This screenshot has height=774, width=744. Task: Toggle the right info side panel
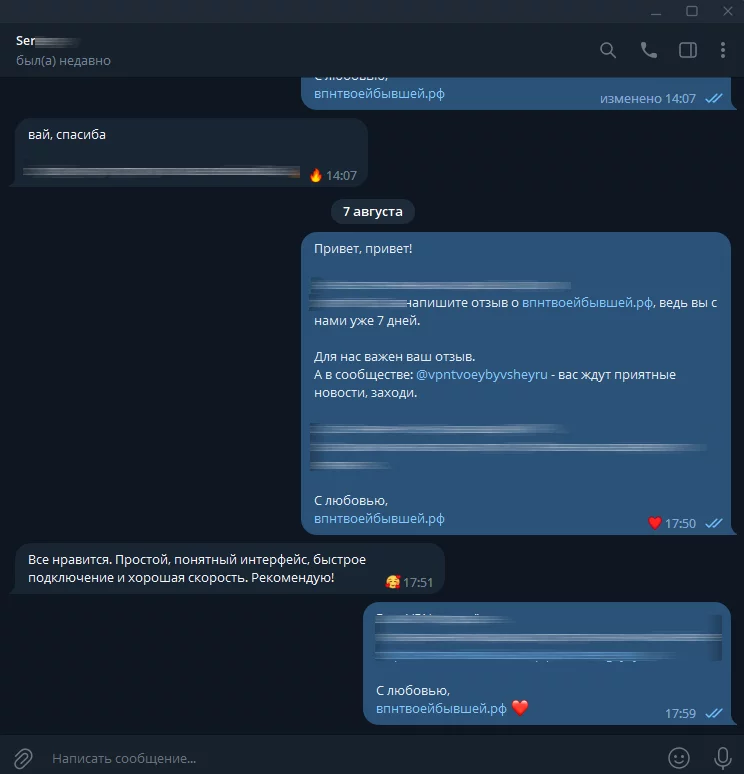click(x=688, y=50)
